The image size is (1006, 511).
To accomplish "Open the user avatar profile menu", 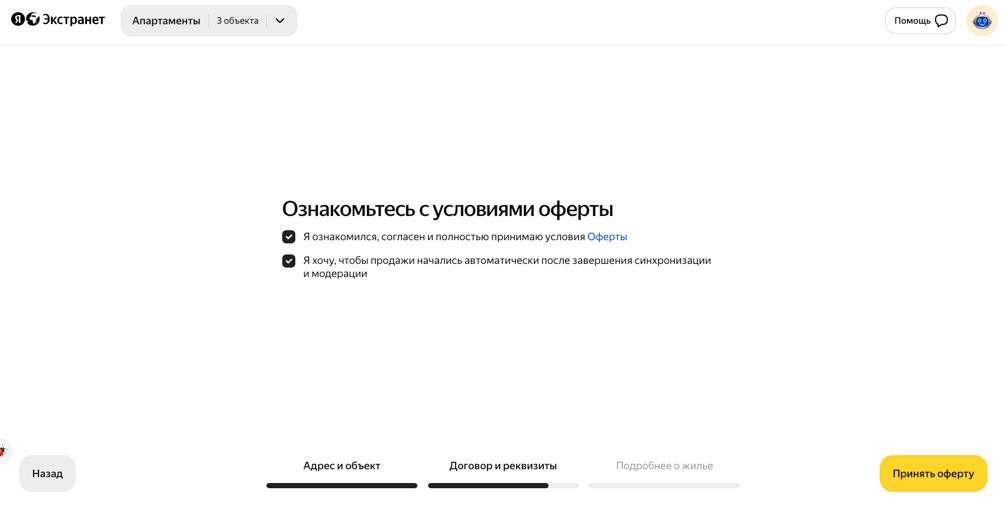I will click(982, 21).
